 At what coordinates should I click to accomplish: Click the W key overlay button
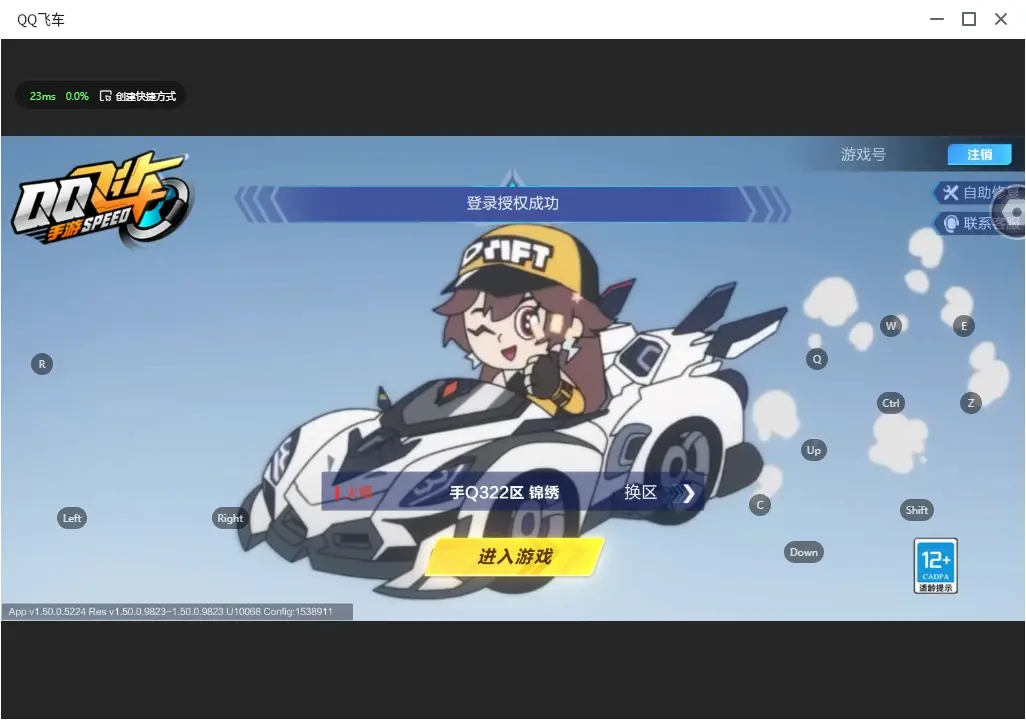(891, 325)
